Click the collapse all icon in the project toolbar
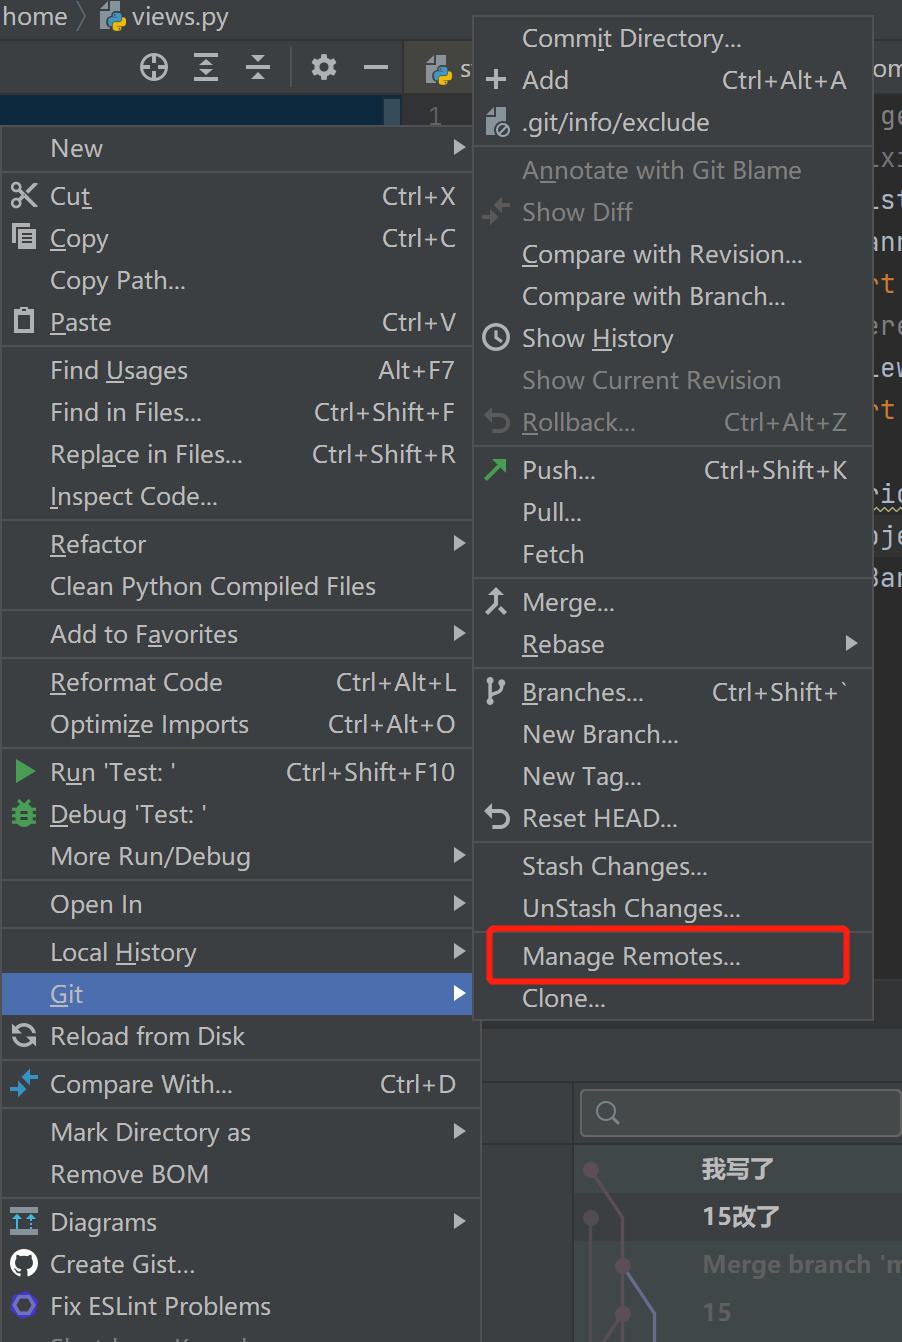This screenshot has height=1342, width=902. (x=258, y=68)
